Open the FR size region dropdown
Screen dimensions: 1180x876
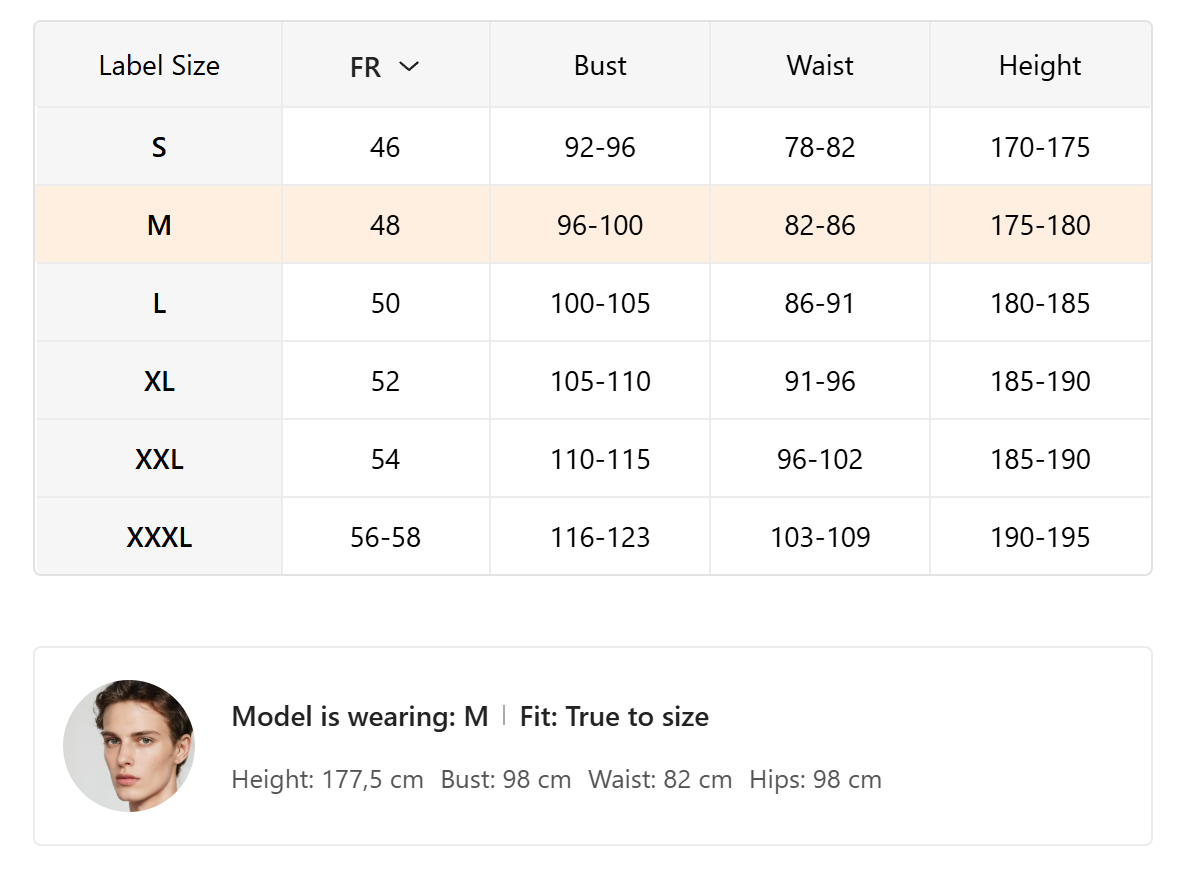(x=385, y=67)
